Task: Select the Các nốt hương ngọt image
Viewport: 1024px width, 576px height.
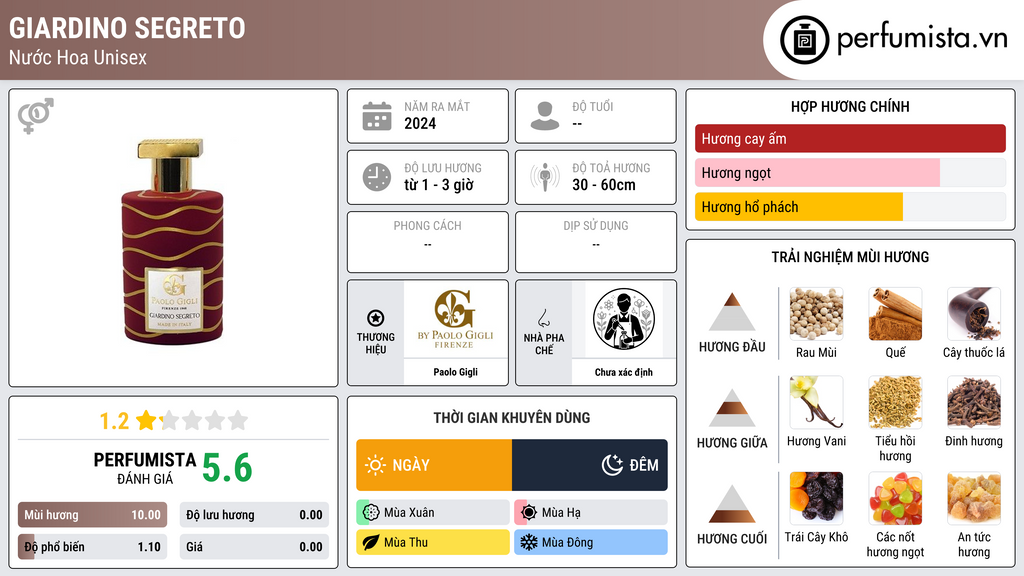Action: (895, 499)
